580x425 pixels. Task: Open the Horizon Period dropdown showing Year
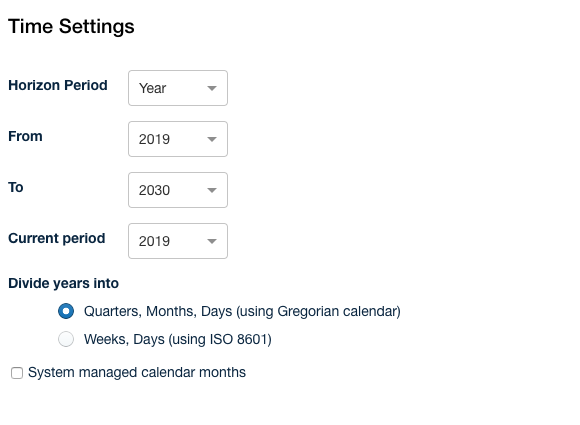tap(178, 88)
